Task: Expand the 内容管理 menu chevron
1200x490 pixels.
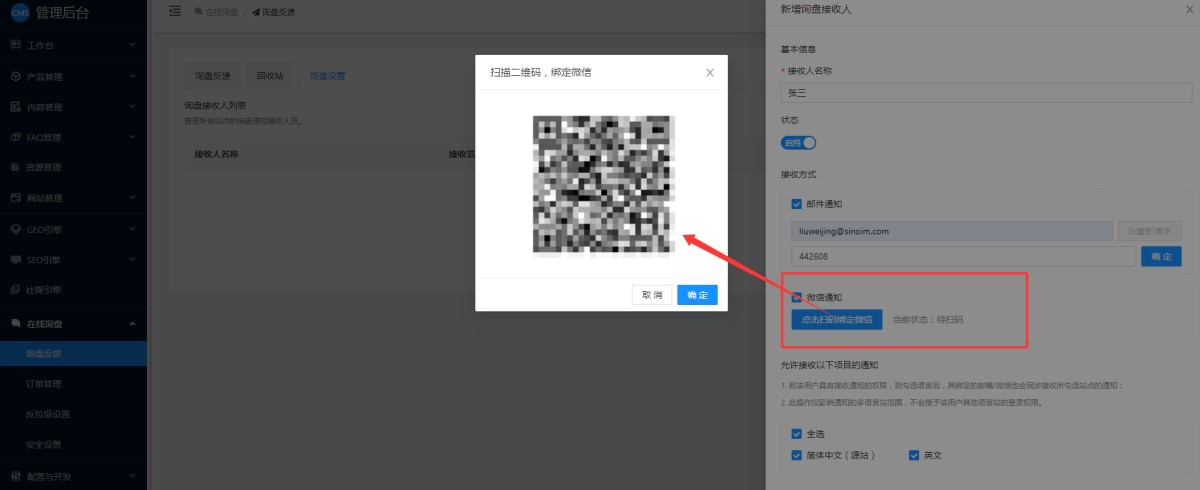Action: coord(133,107)
